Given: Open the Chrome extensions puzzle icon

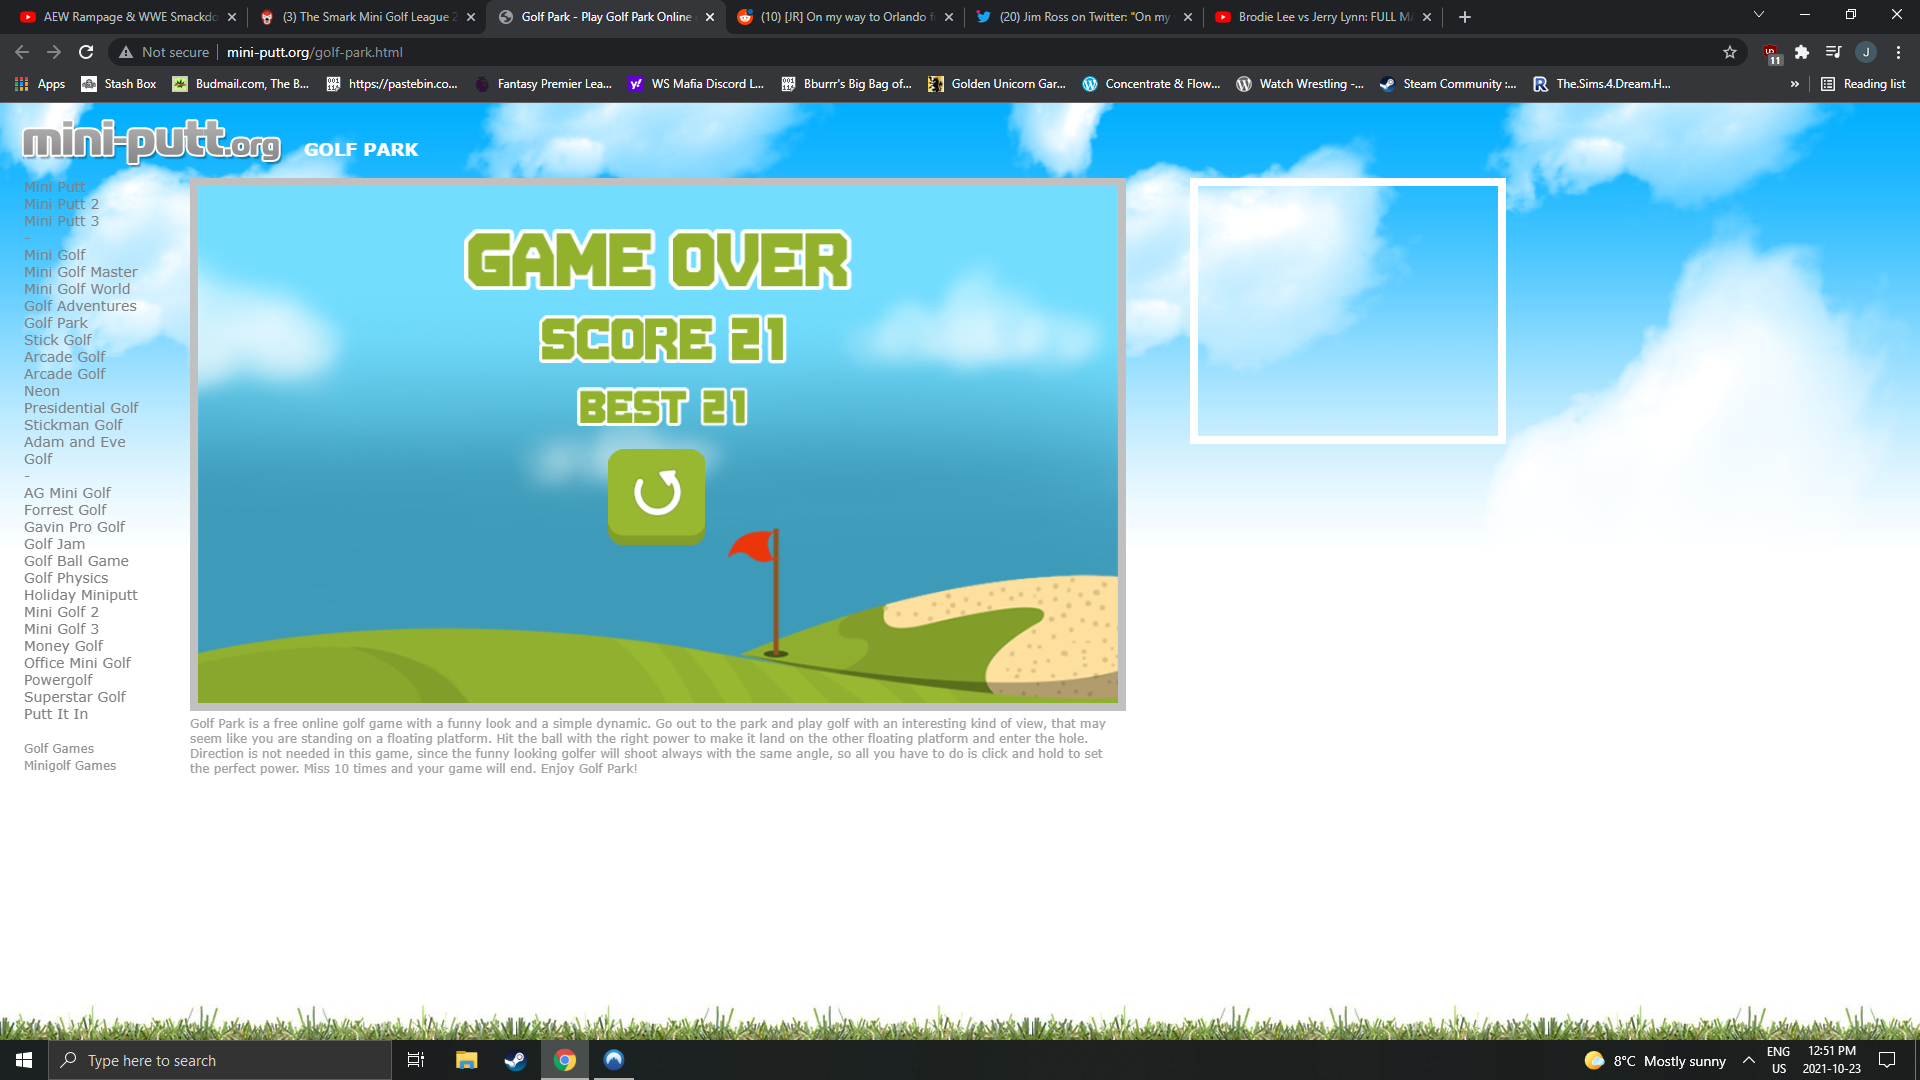Looking at the screenshot, I should click(1802, 52).
